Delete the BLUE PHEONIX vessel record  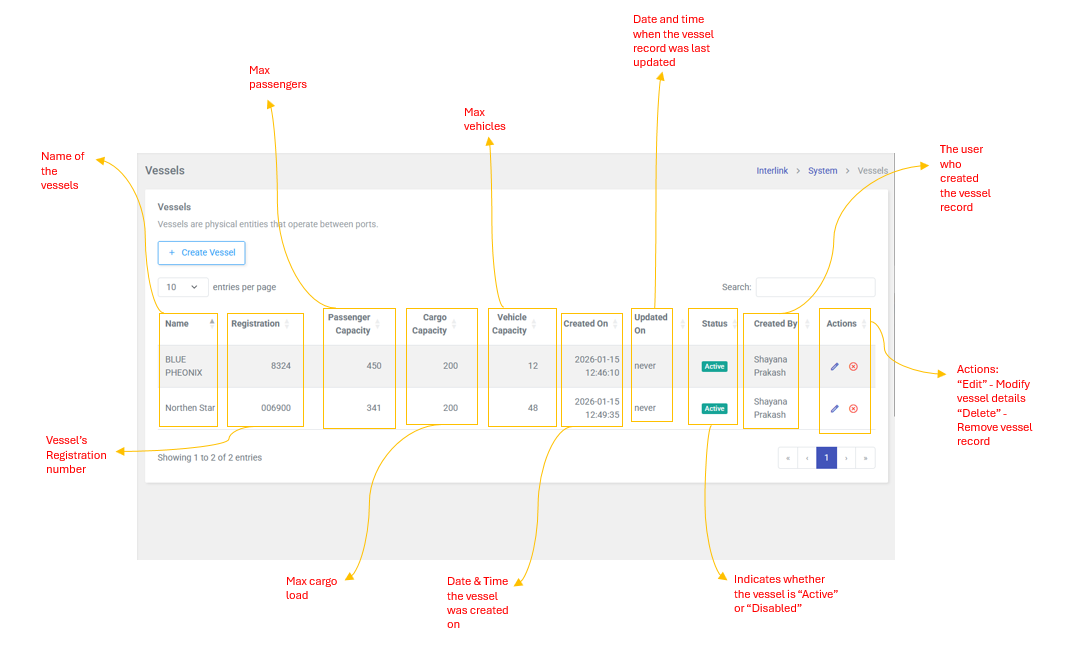coord(853,367)
